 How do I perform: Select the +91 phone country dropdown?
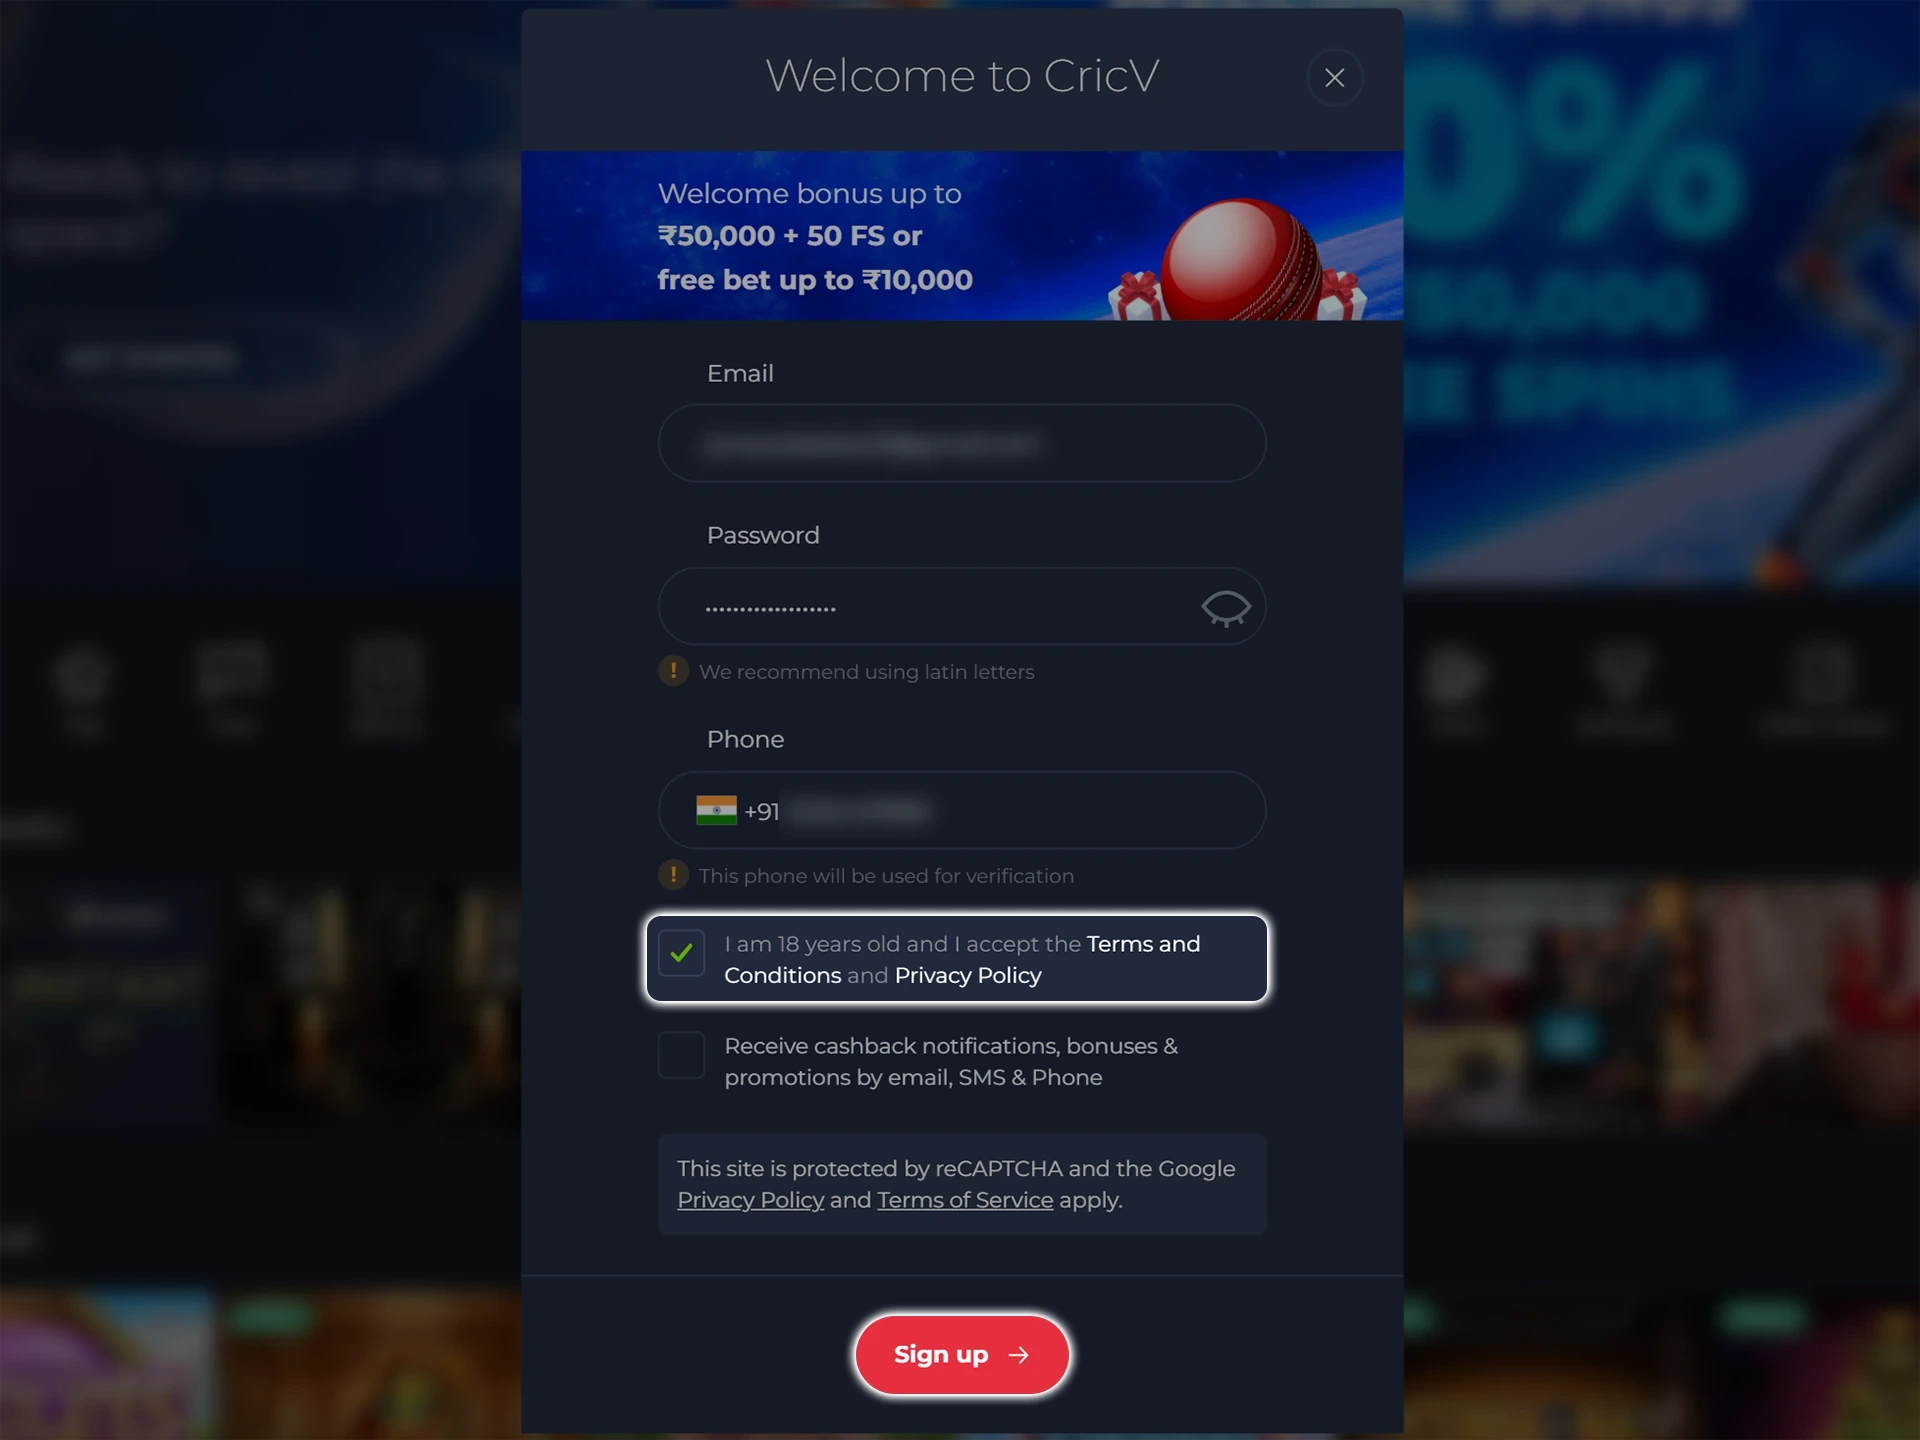[x=736, y=809]
